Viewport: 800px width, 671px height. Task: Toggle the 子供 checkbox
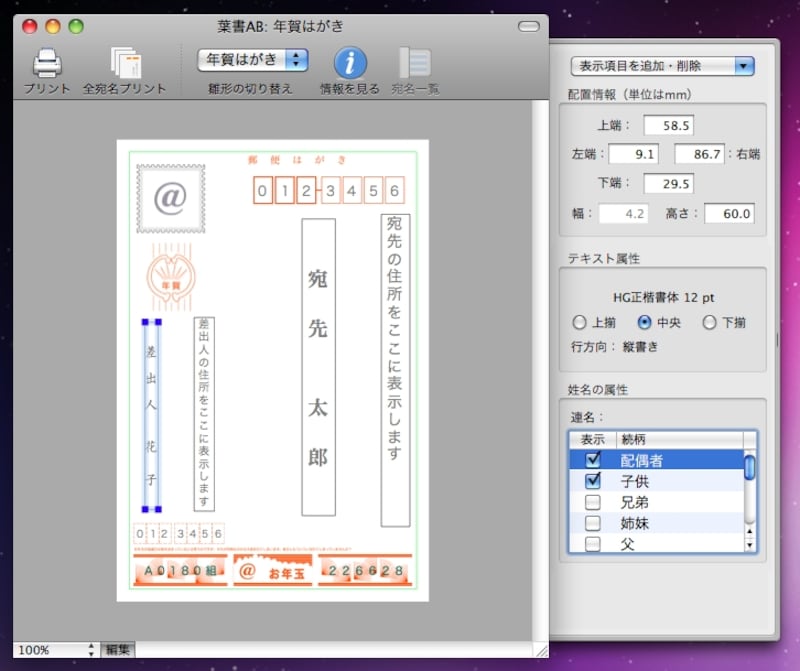coord(592,481)
